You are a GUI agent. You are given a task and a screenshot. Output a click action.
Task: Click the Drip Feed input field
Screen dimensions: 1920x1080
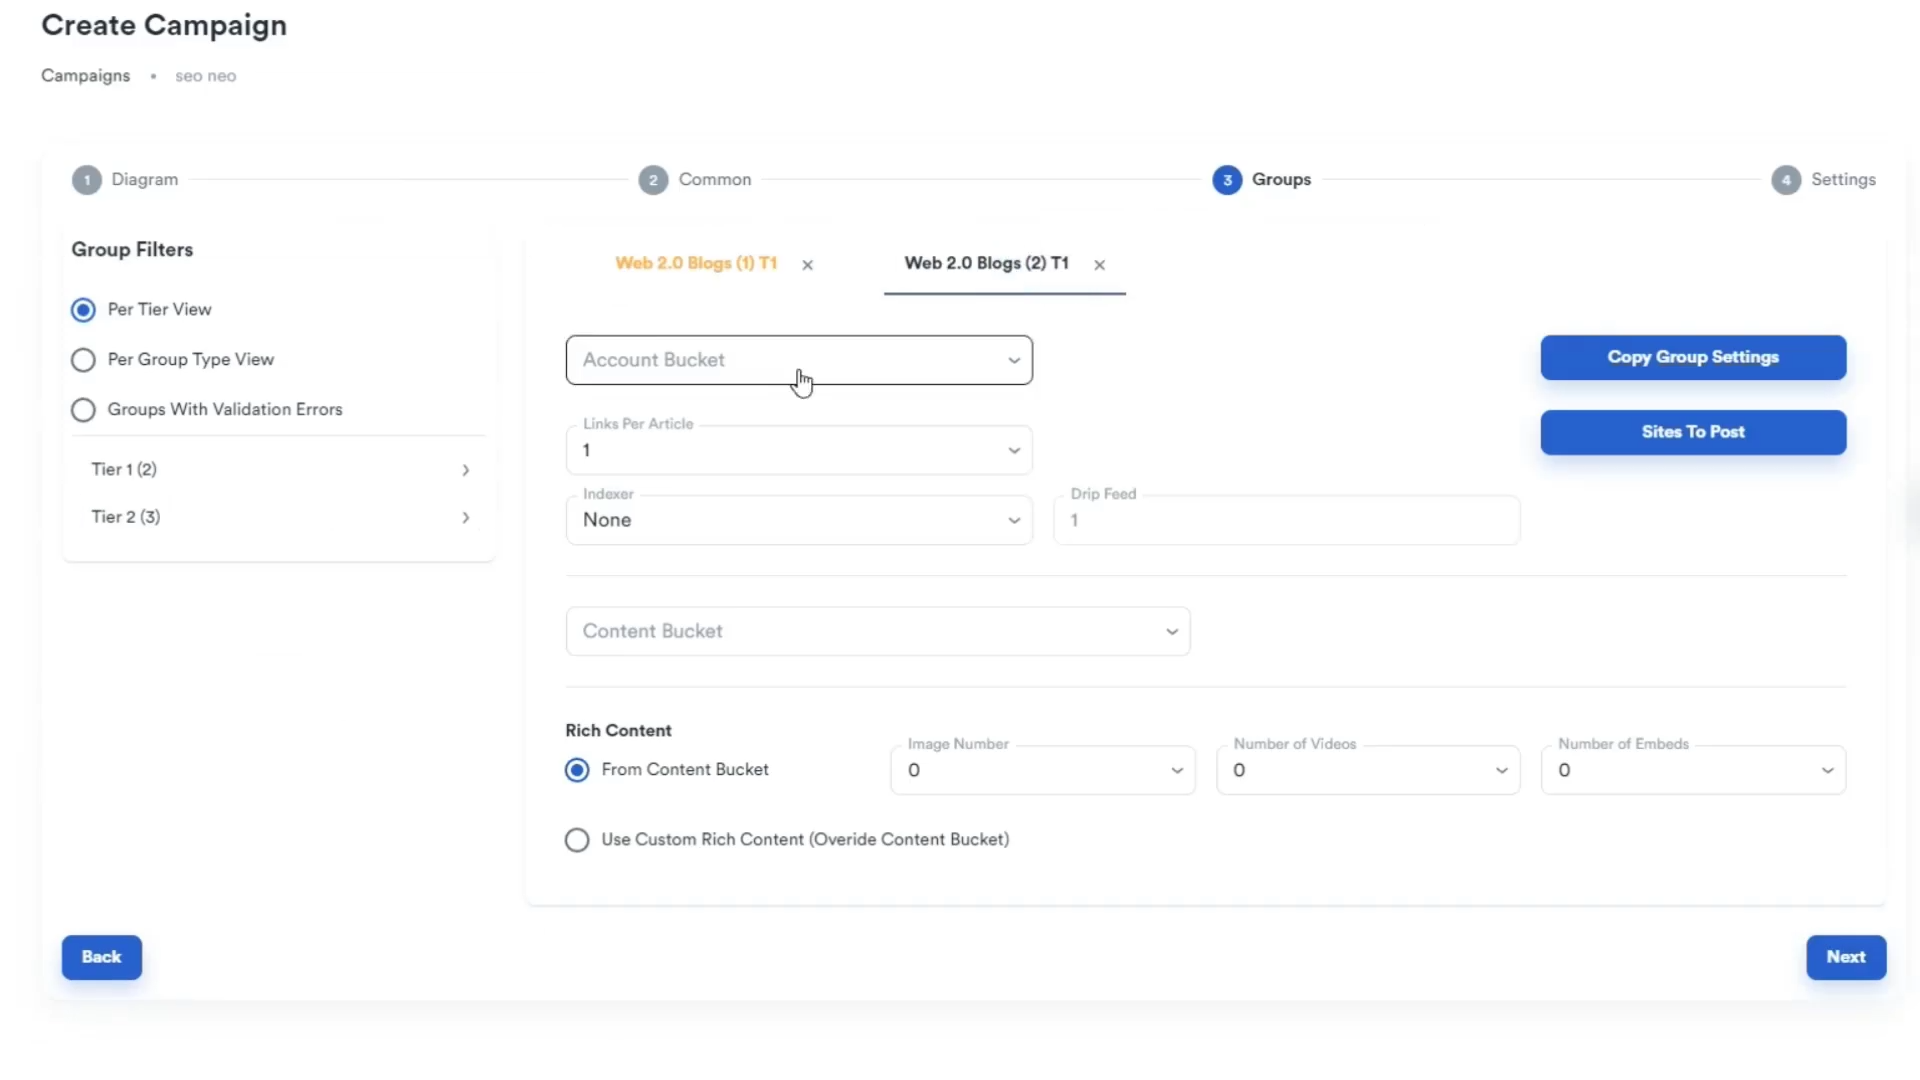click(x=1286, y=520)
